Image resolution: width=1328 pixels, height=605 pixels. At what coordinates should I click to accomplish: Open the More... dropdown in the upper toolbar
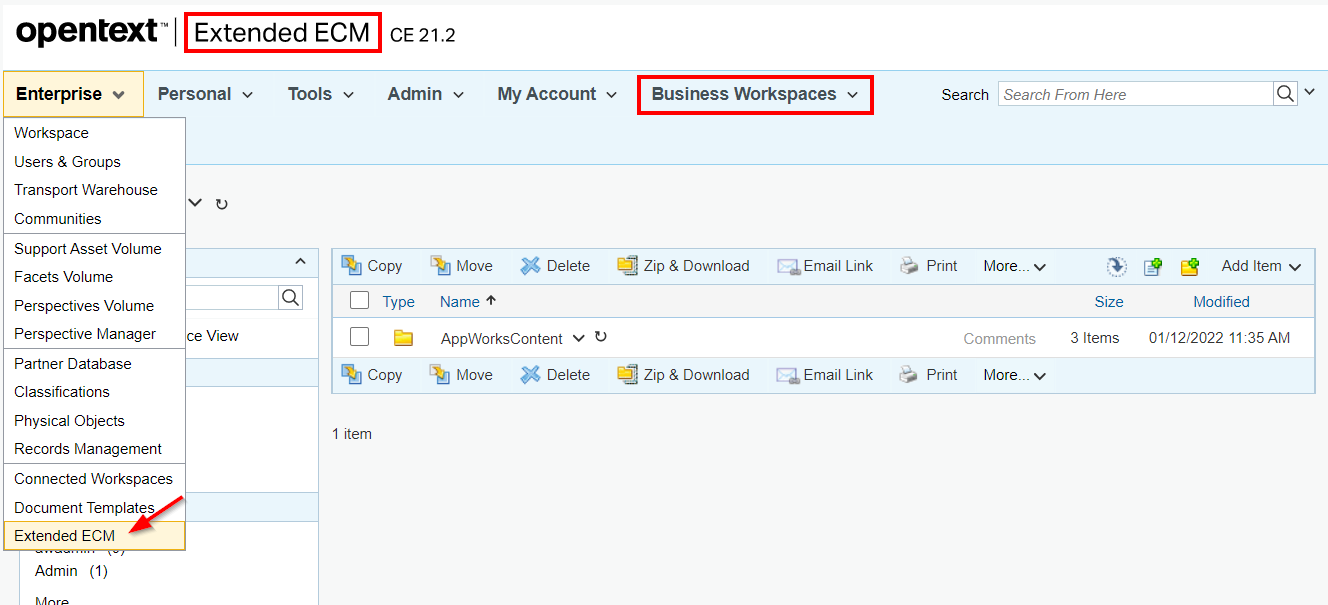click(x=1015, y=266)
